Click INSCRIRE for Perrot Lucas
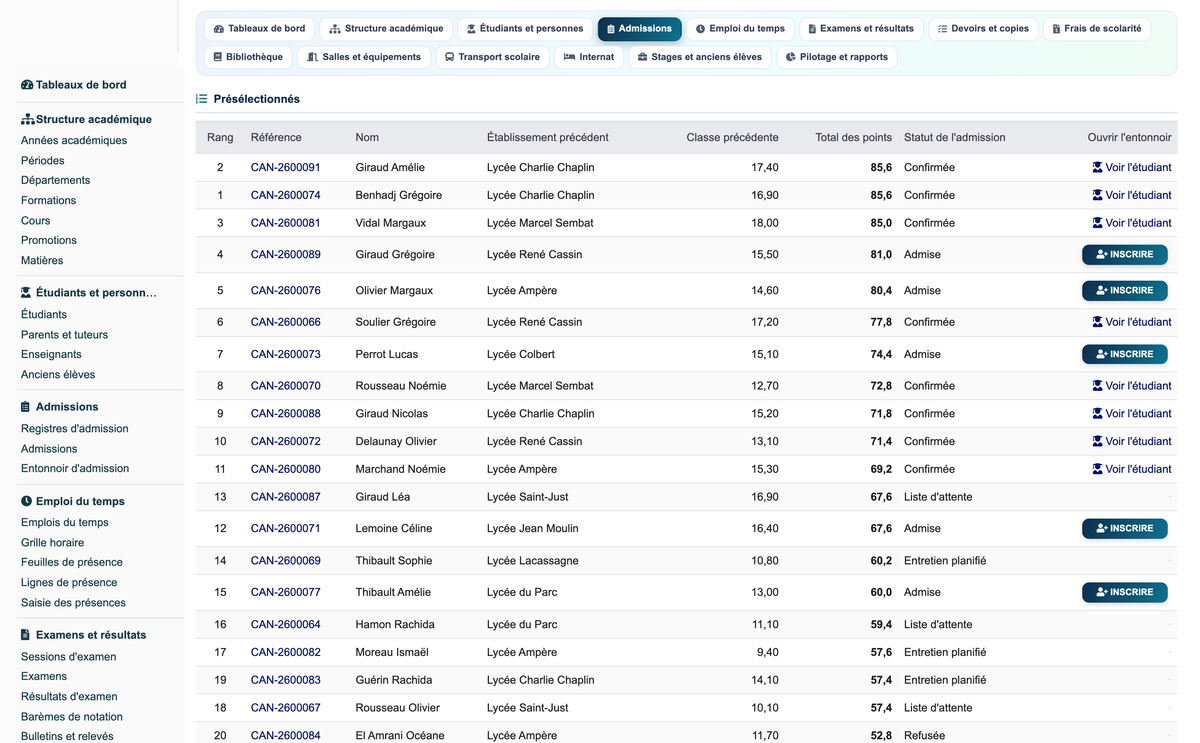1200x743 pixels. pyautogui.click(x=1124, y=354)
